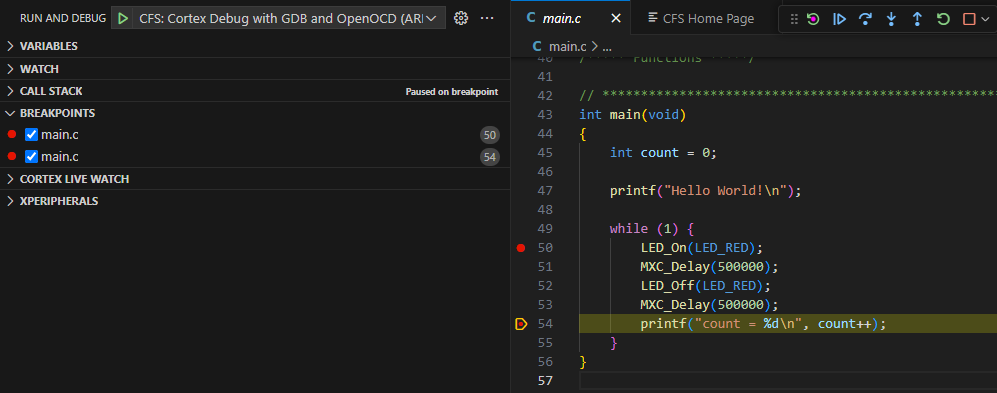This screenshot has width=997, height=393.
Task: Step over the current line
Action: [x=865, y=19]
